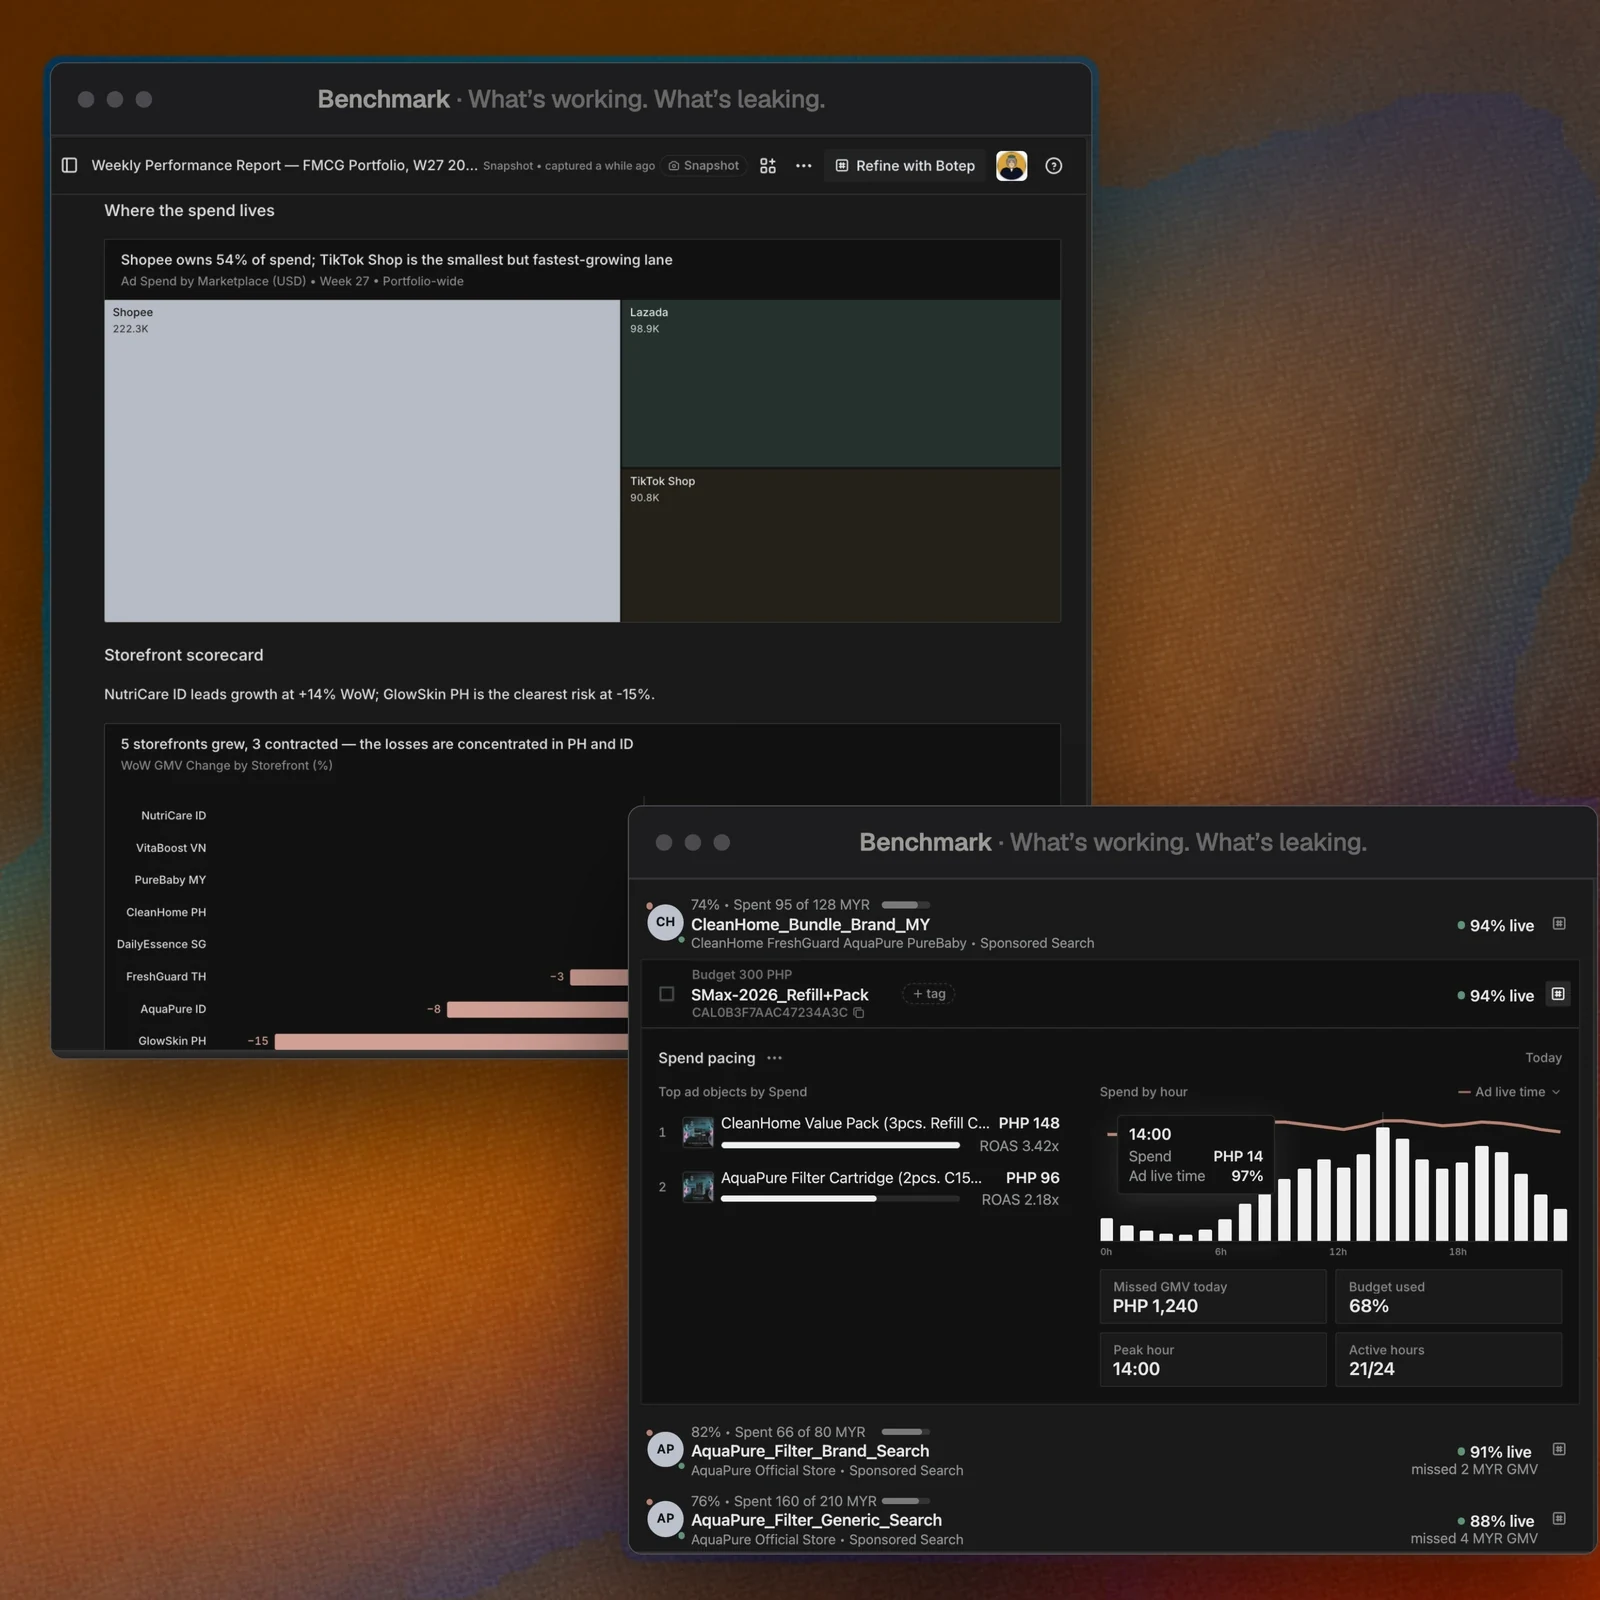
Task: Open the Spend pacing three-dot menu
Action: (775, 1058)
